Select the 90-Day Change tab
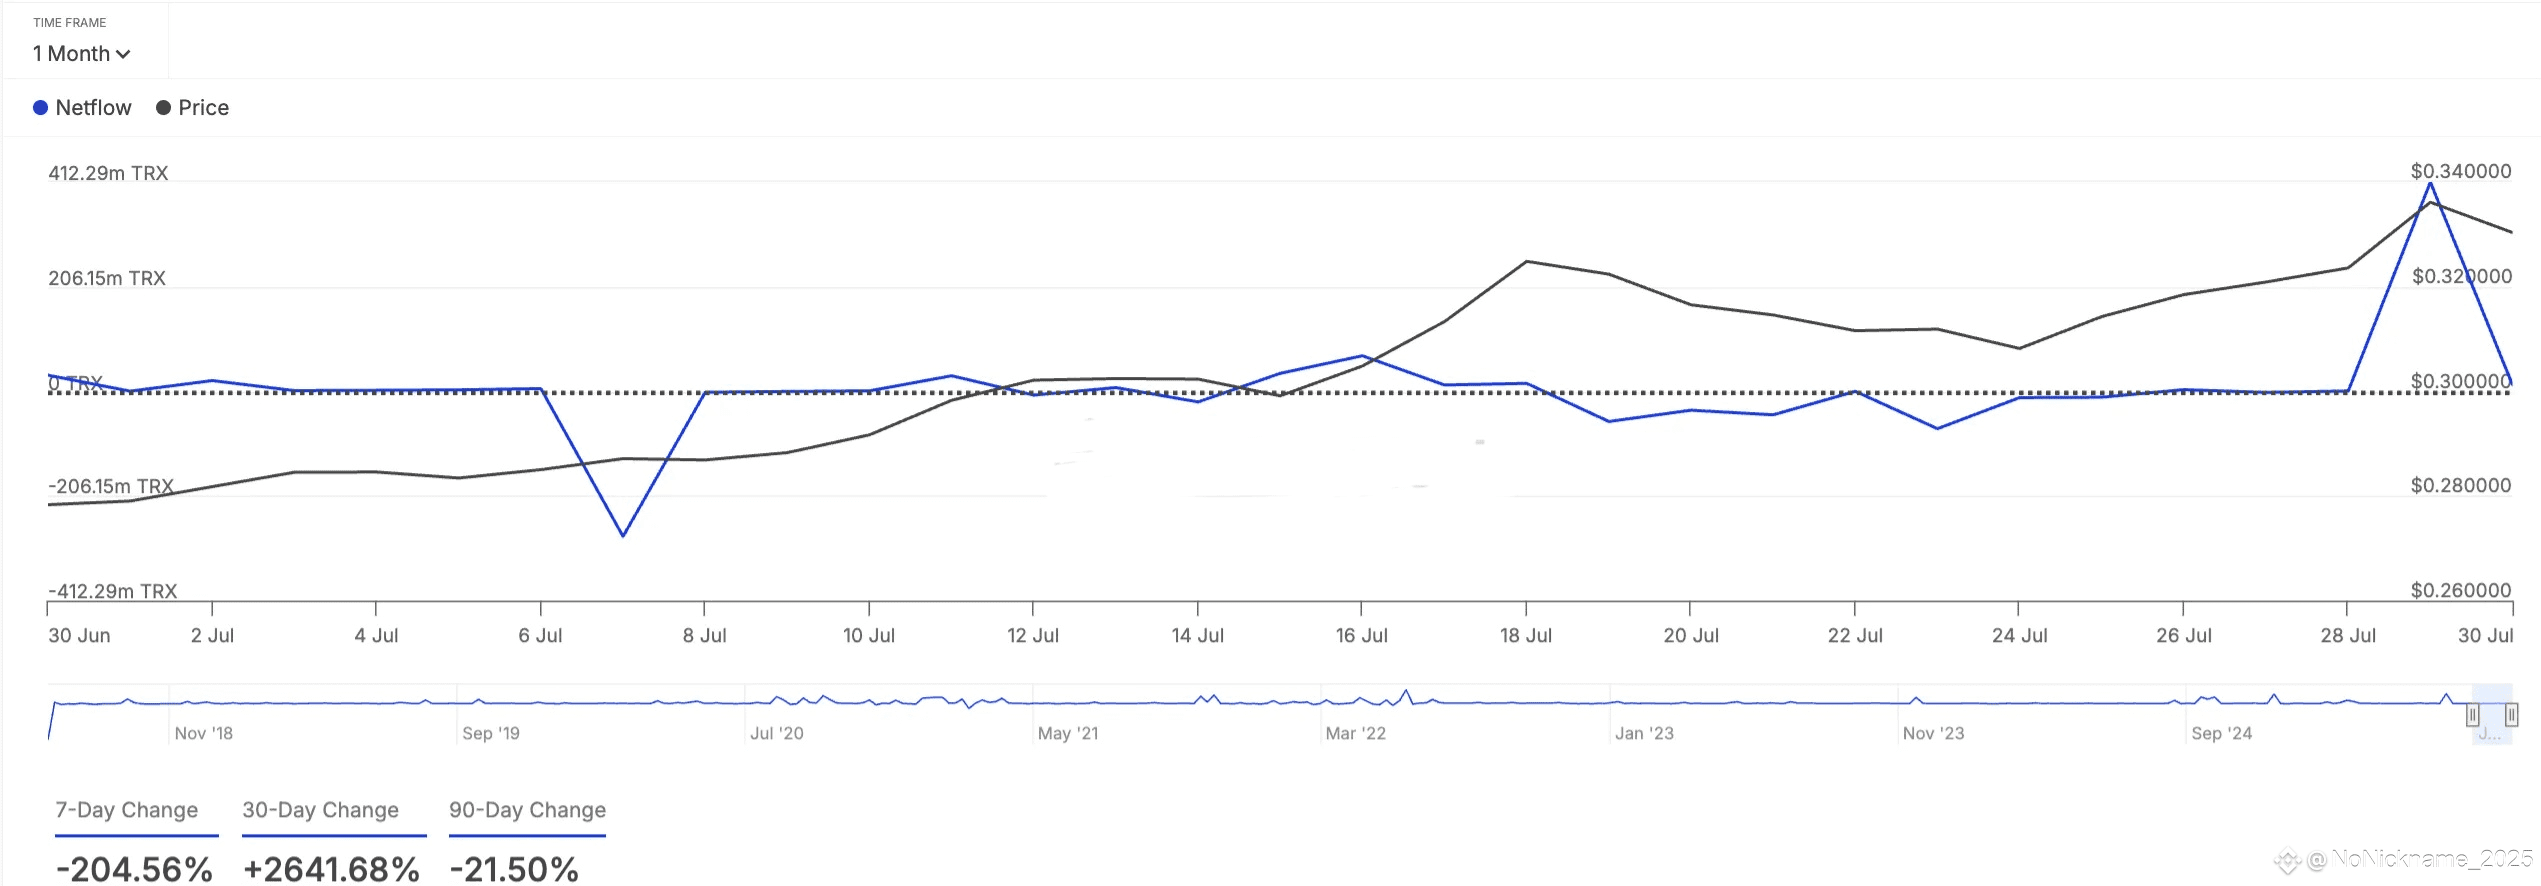 [x=527, y=810]
